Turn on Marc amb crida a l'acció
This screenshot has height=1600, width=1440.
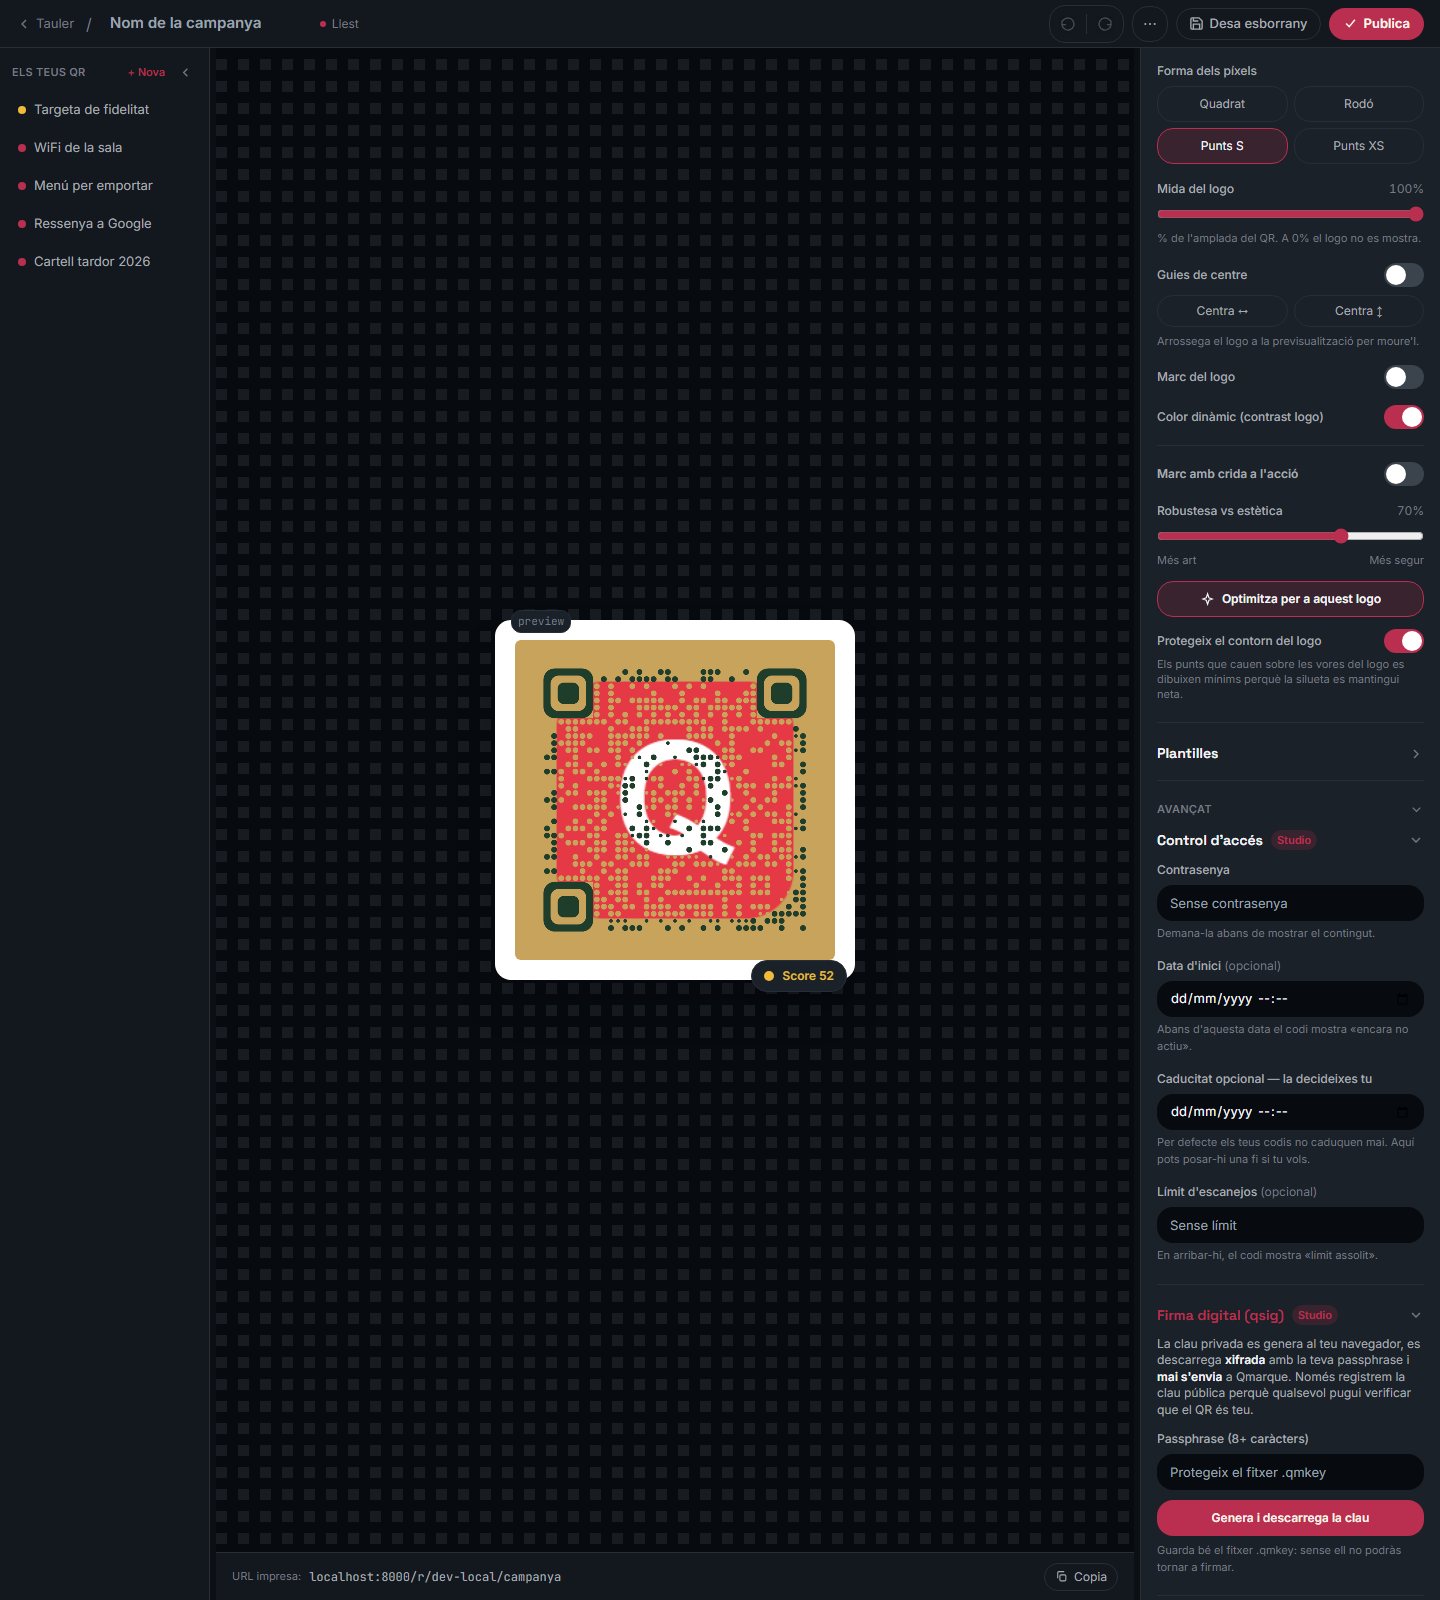1404,474
